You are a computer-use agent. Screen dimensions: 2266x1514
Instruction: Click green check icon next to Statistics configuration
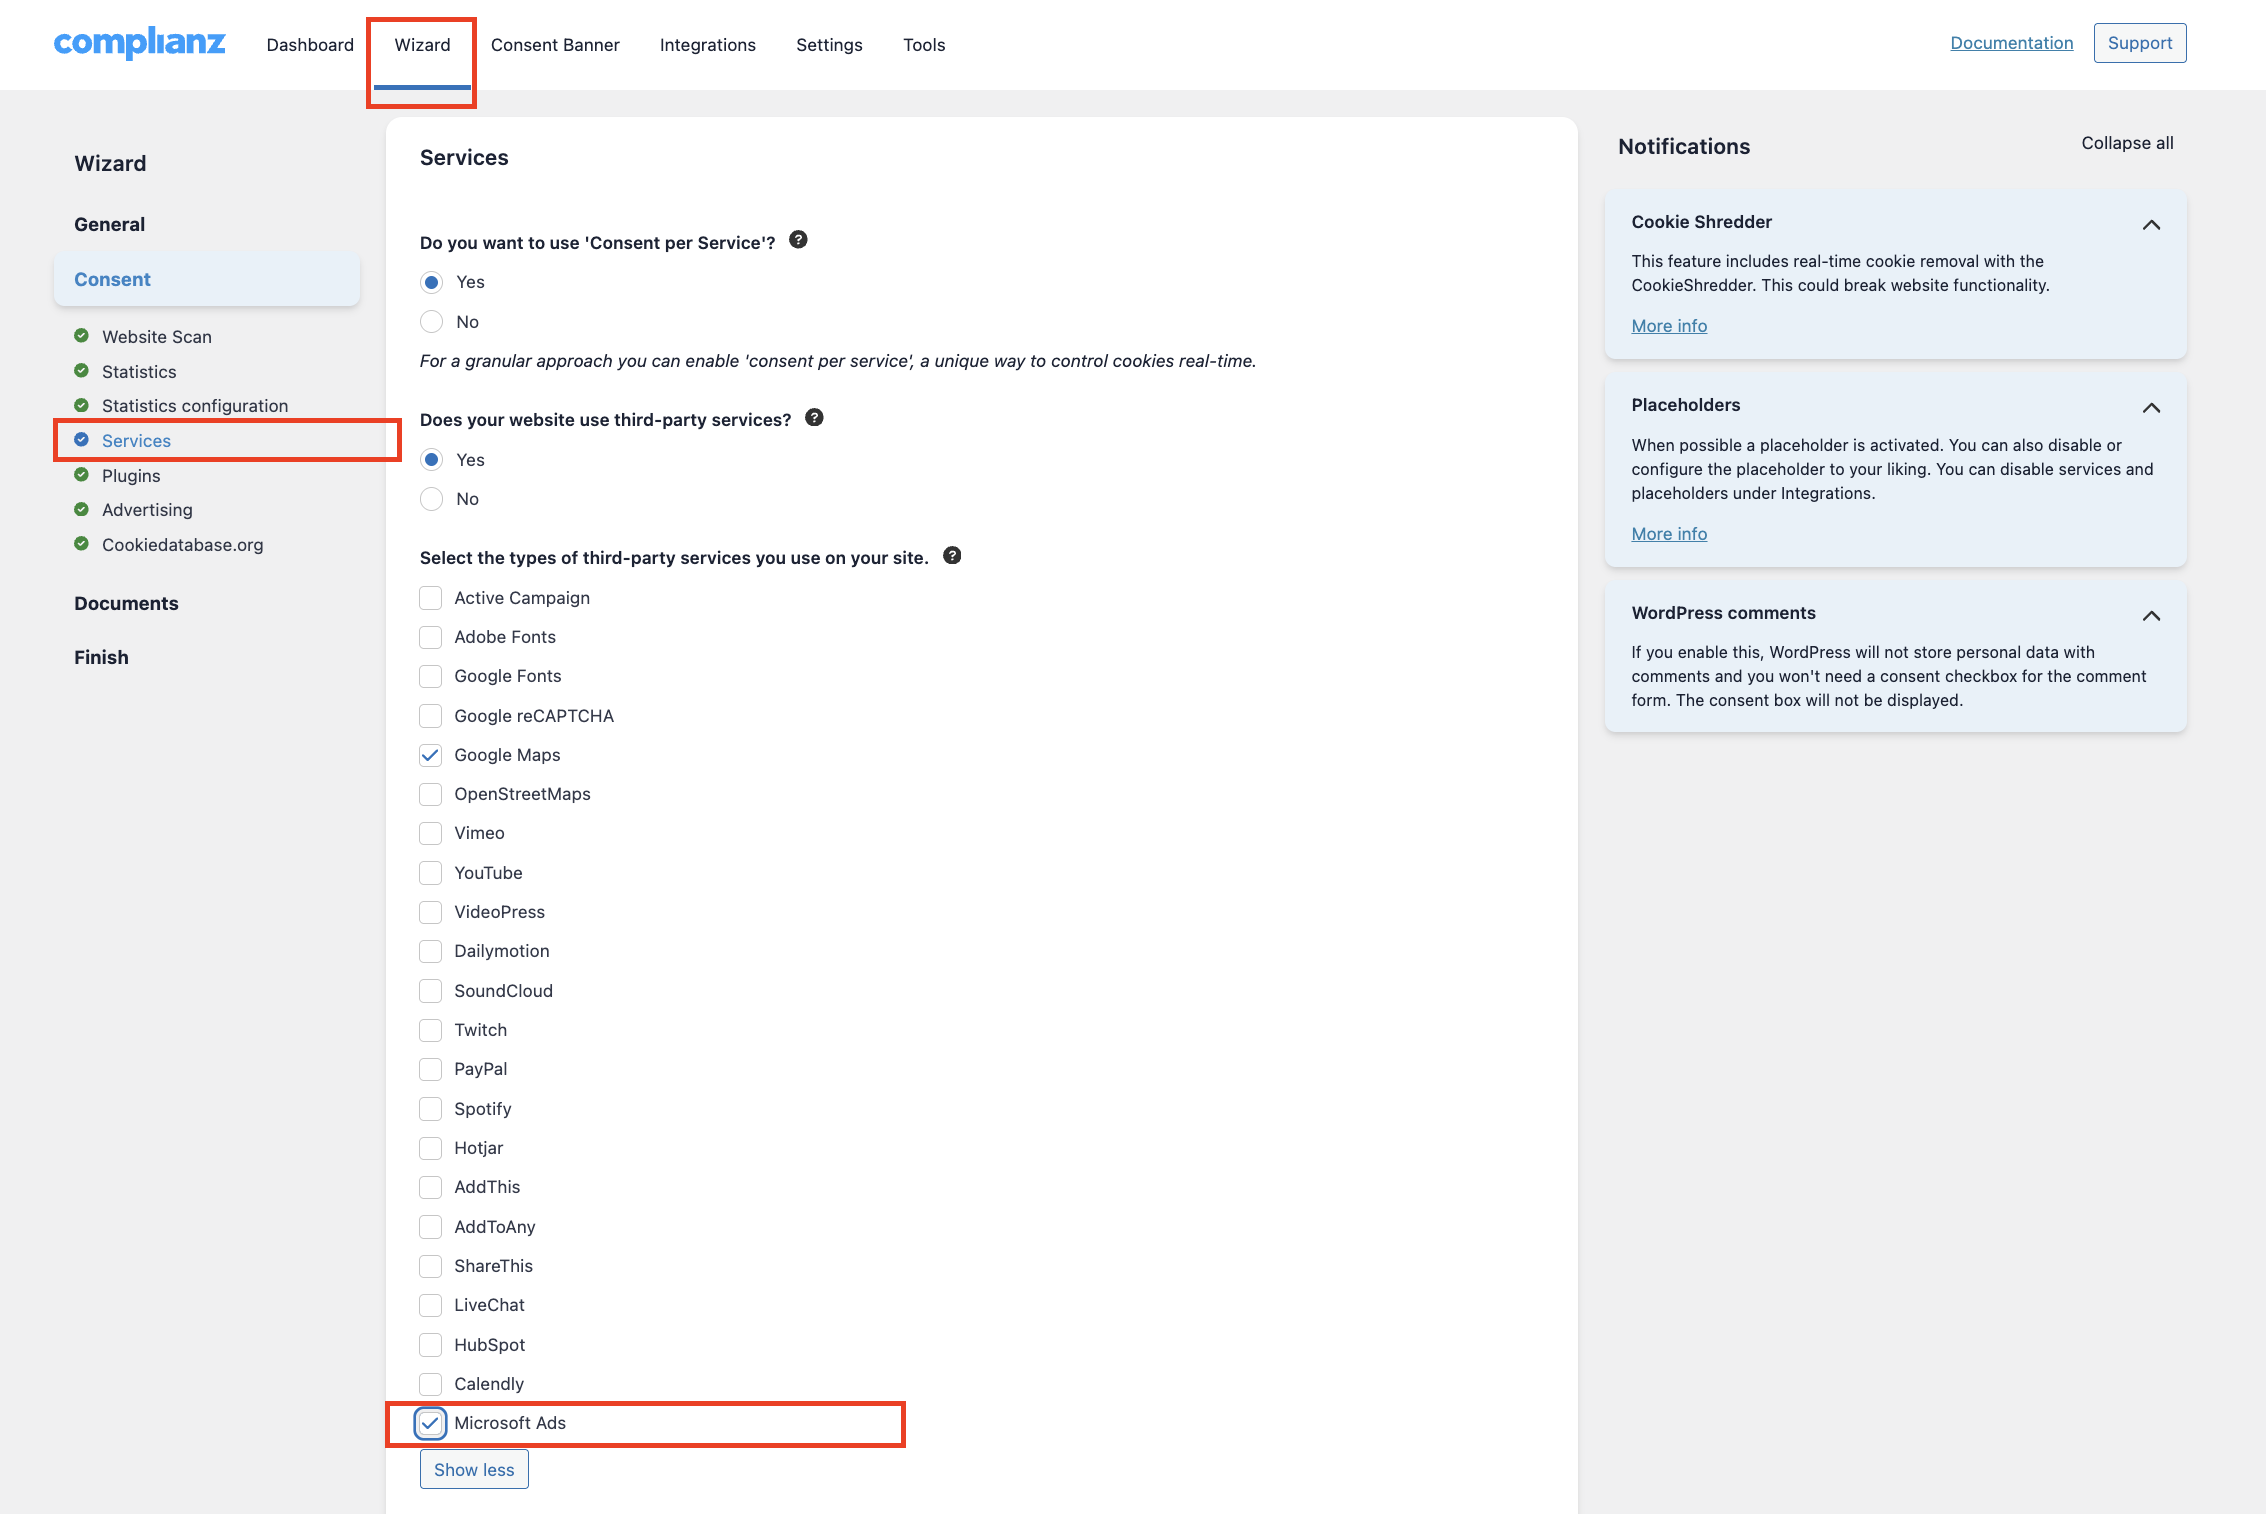point(82,405)
